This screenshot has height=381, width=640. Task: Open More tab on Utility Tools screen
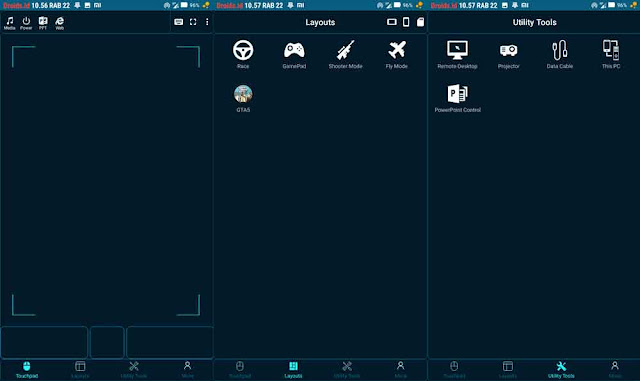tap(615, 370)
